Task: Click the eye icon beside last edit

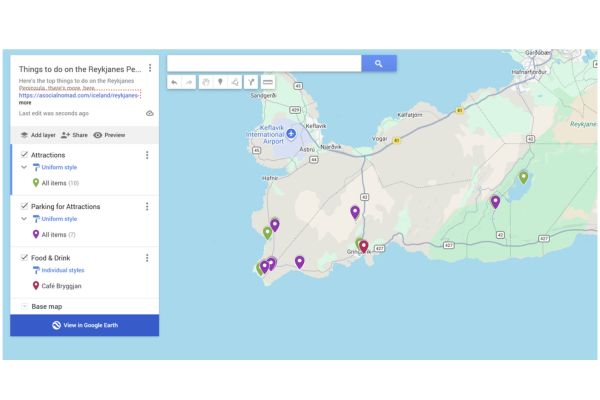Action: tap(150, 113)
